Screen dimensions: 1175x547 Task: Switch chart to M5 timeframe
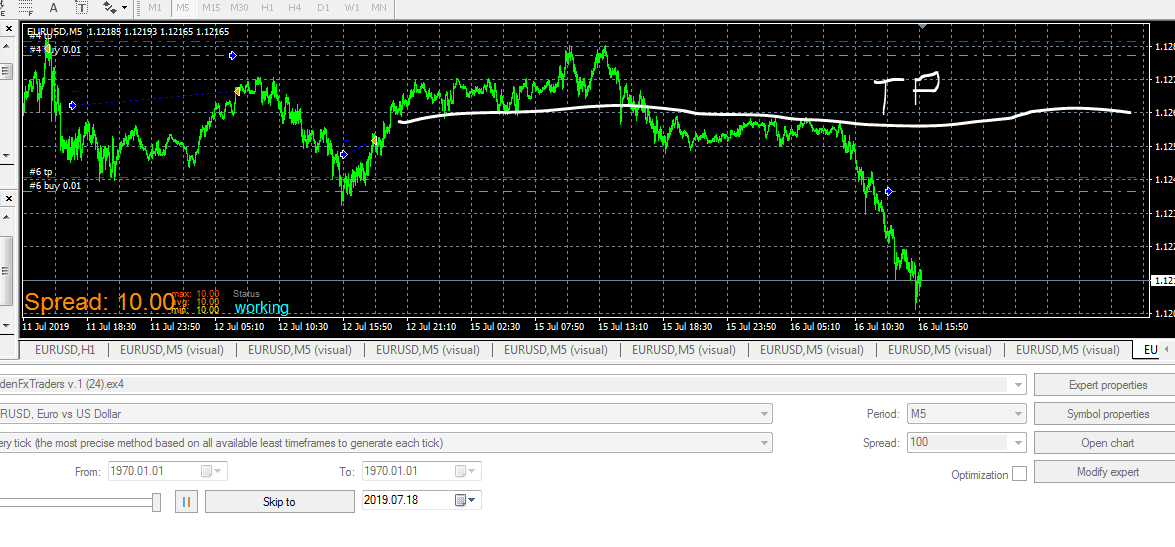coord(183,7)
